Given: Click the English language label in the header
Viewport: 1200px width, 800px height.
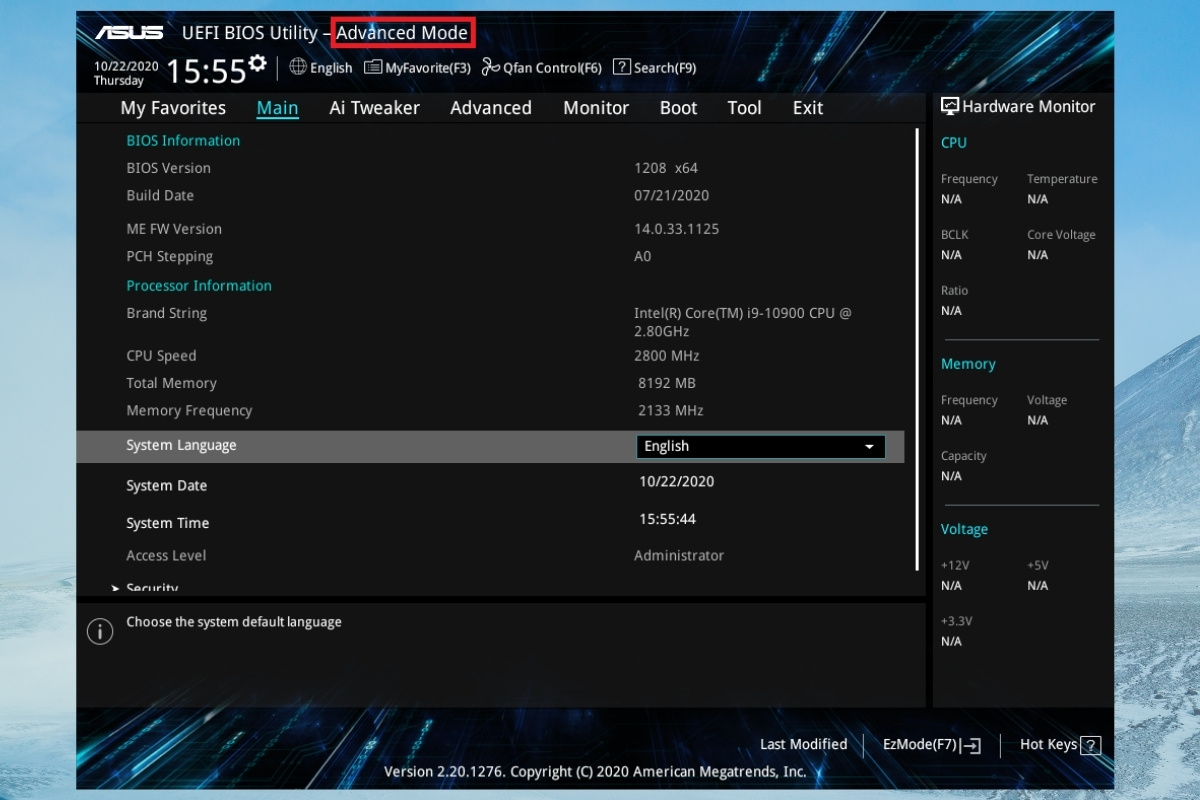Looking at the screenshot, I should pyautogui.click(x=331, y=68).
